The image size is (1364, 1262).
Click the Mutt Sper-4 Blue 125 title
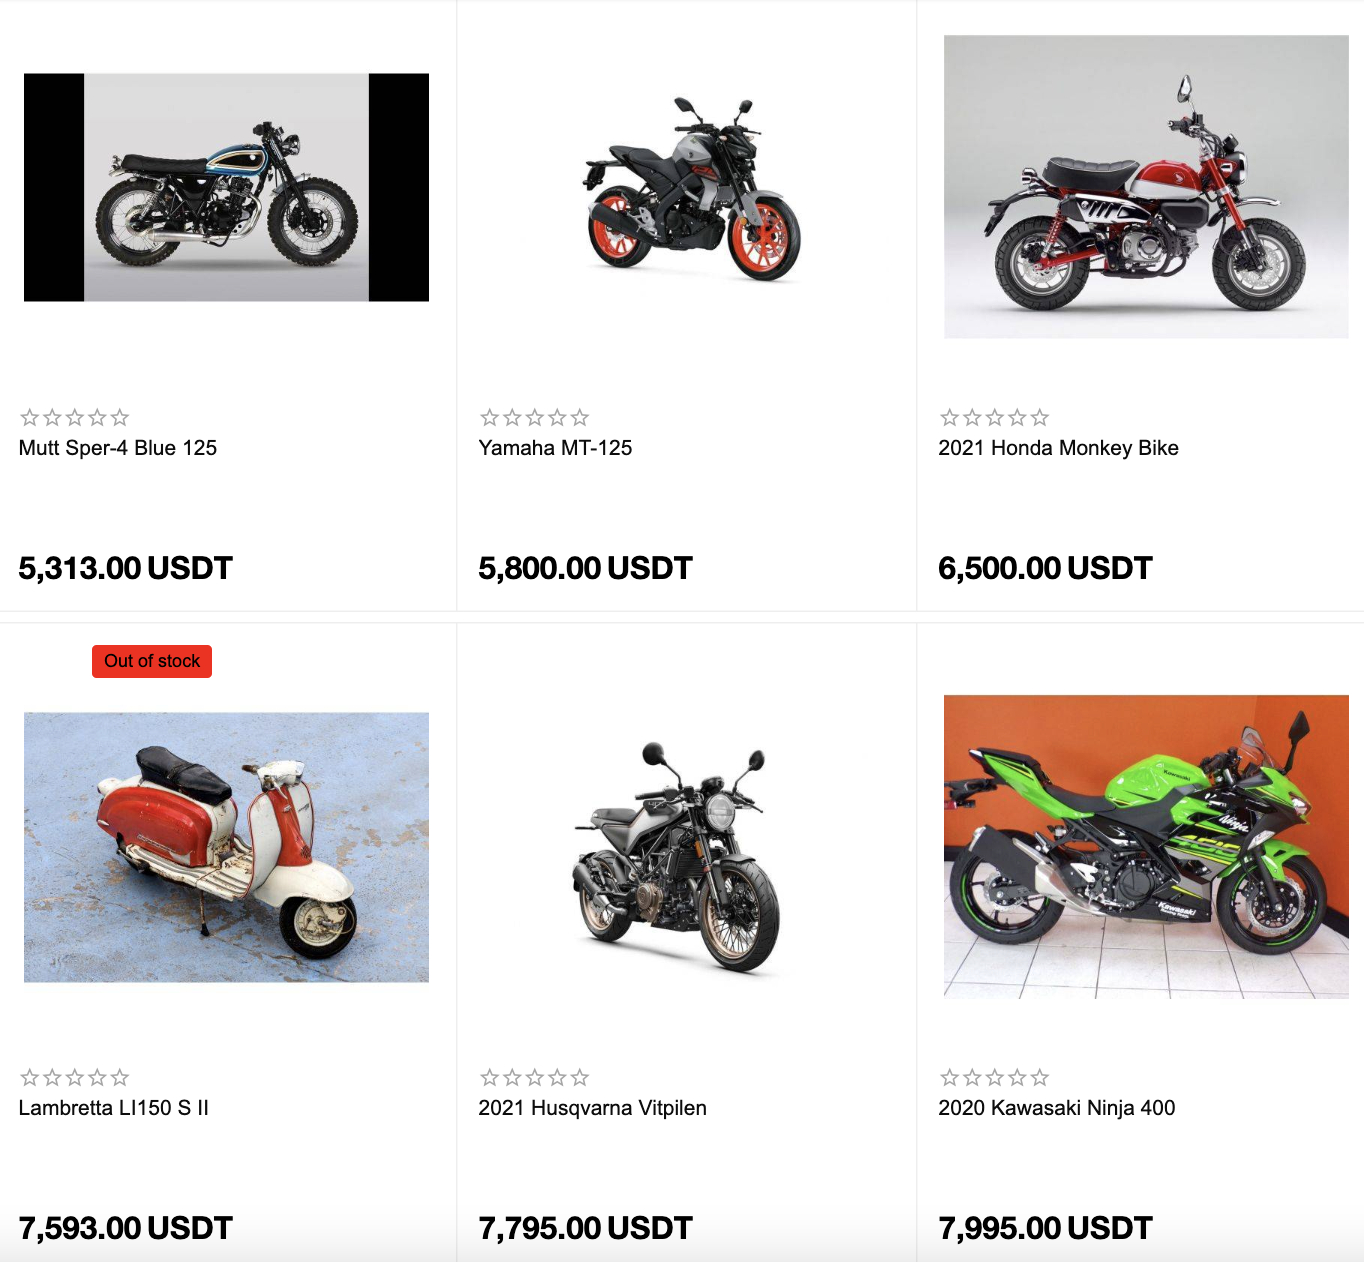[118, 448]
